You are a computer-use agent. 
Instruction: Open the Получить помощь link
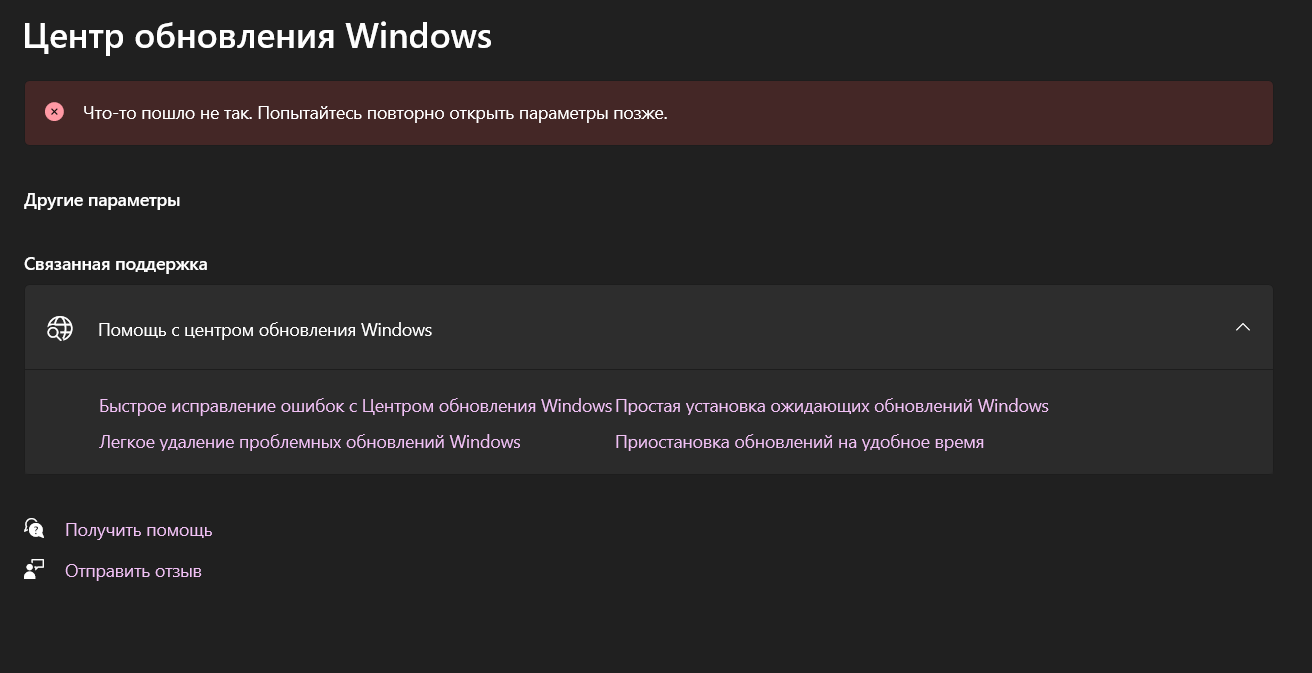point(138,530)
